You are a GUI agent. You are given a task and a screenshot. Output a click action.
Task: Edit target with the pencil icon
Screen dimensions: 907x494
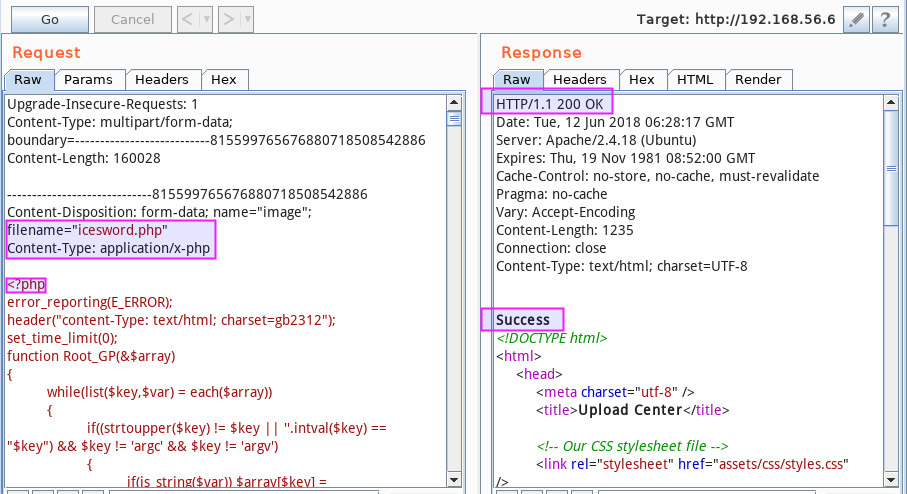(857, 20)
